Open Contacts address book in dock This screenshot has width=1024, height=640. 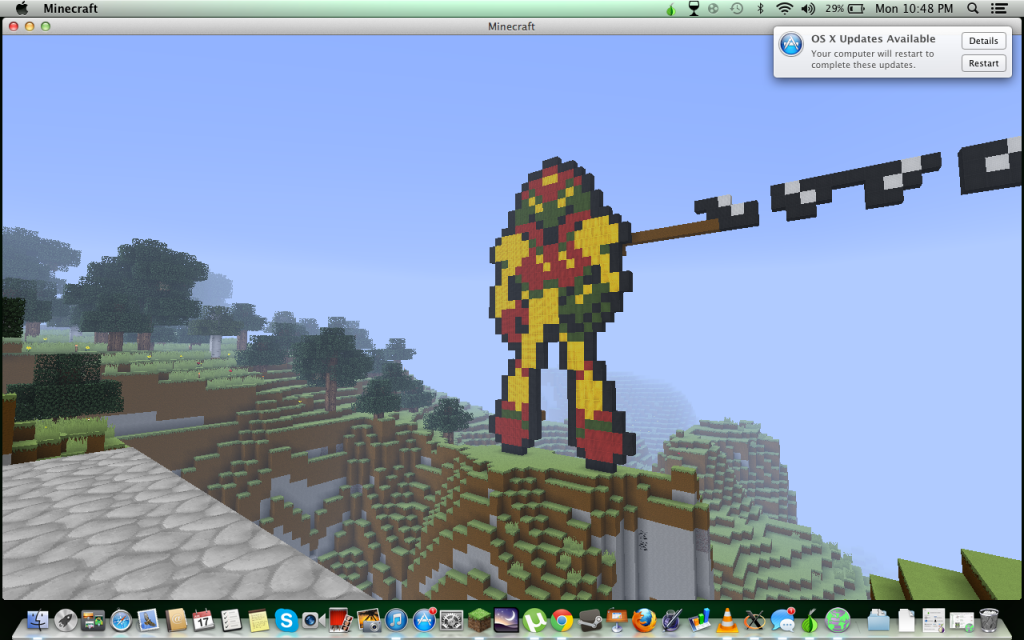tap(176, 619)
